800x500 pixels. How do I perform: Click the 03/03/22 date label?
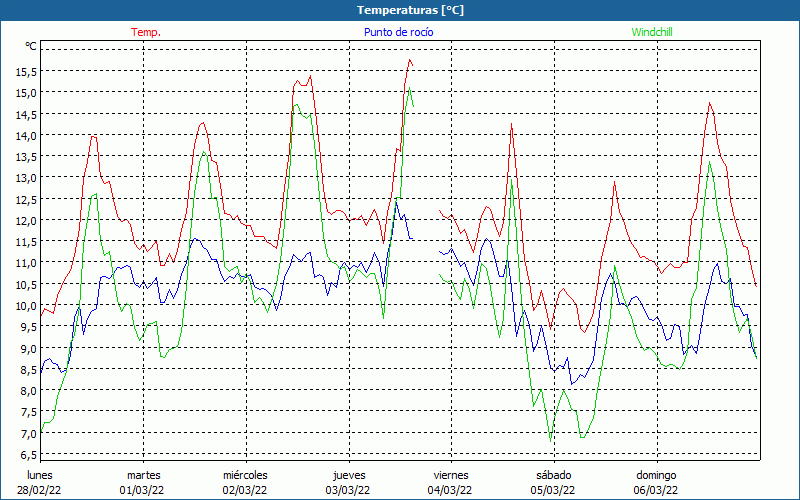tap(348, 490)
